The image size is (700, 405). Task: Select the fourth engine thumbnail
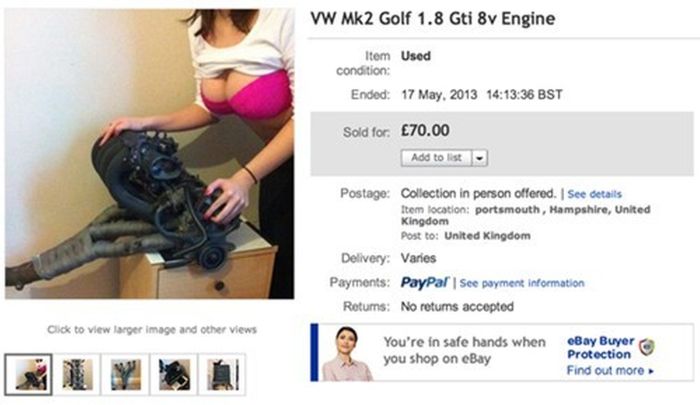pos(174,375)
